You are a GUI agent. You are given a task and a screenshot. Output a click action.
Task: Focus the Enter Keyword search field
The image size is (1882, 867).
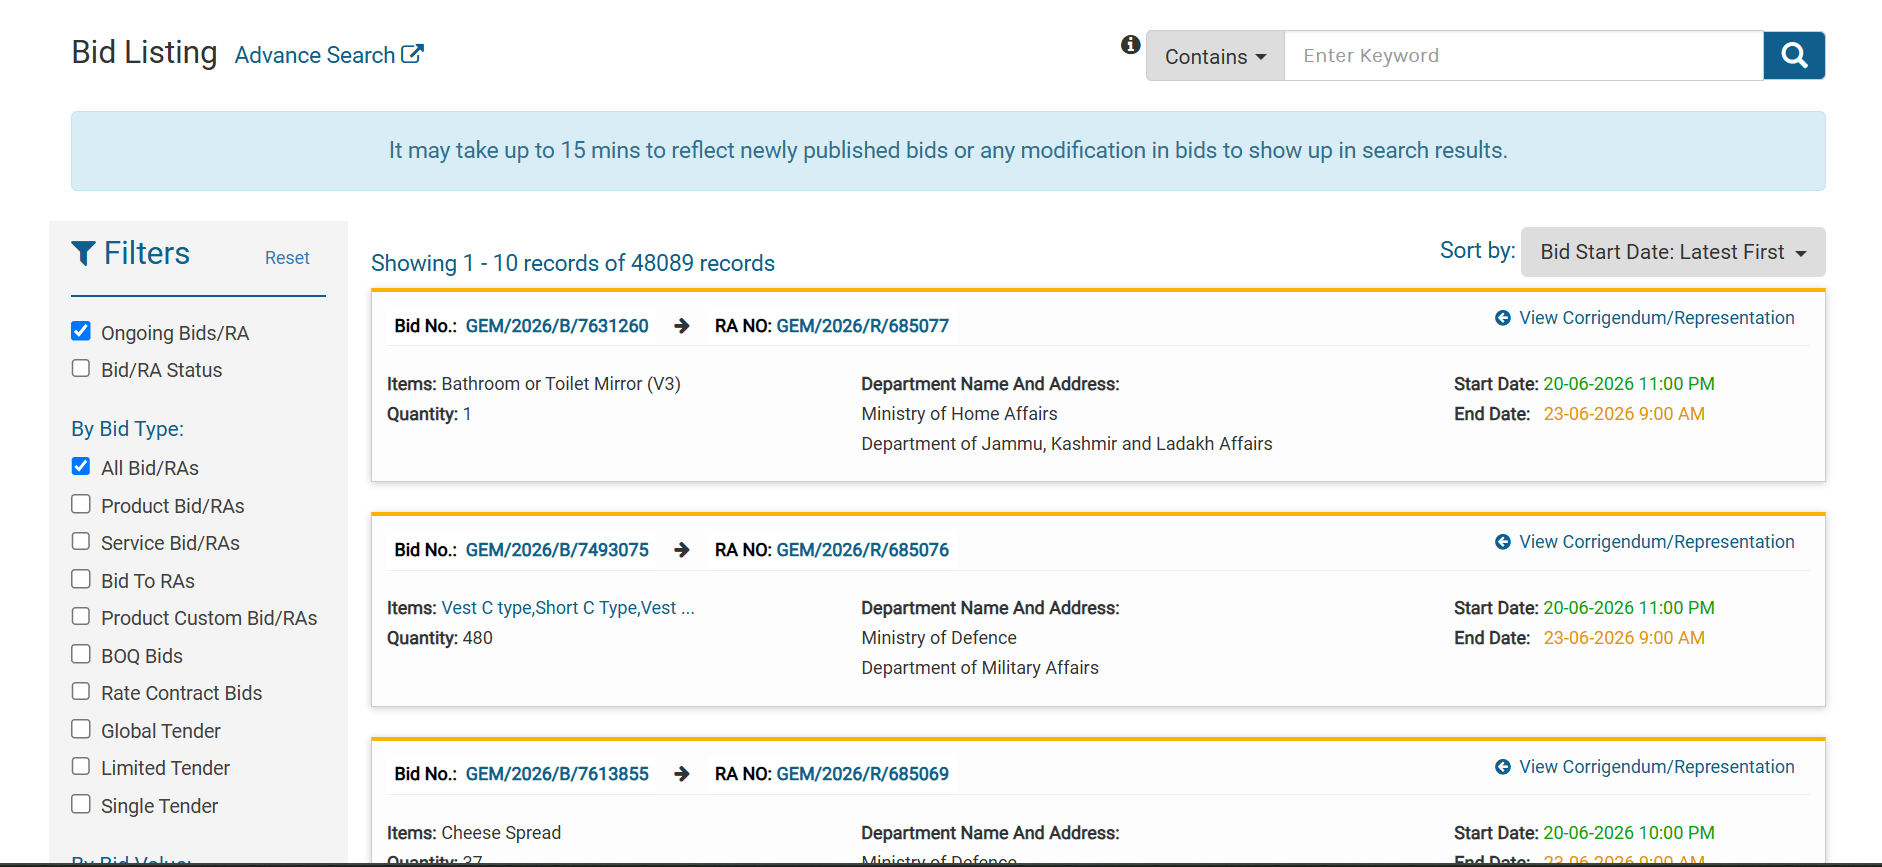[1524, 56]
